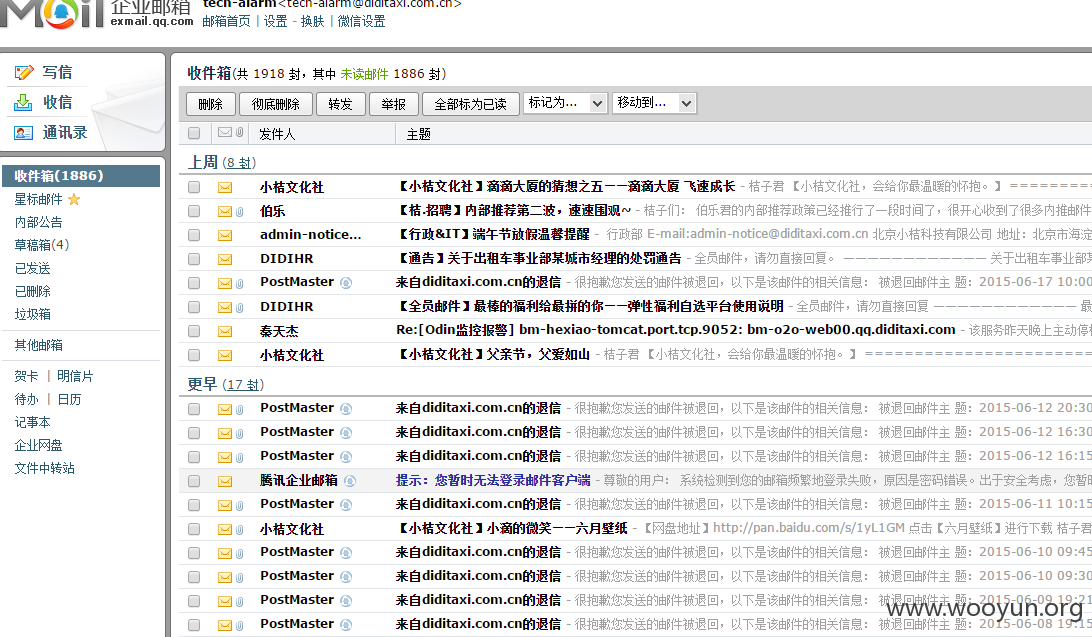This screenshot has height=637, width=1092.
Task: Click attachment clip icon in 伯乐 row
Action: 239,212
